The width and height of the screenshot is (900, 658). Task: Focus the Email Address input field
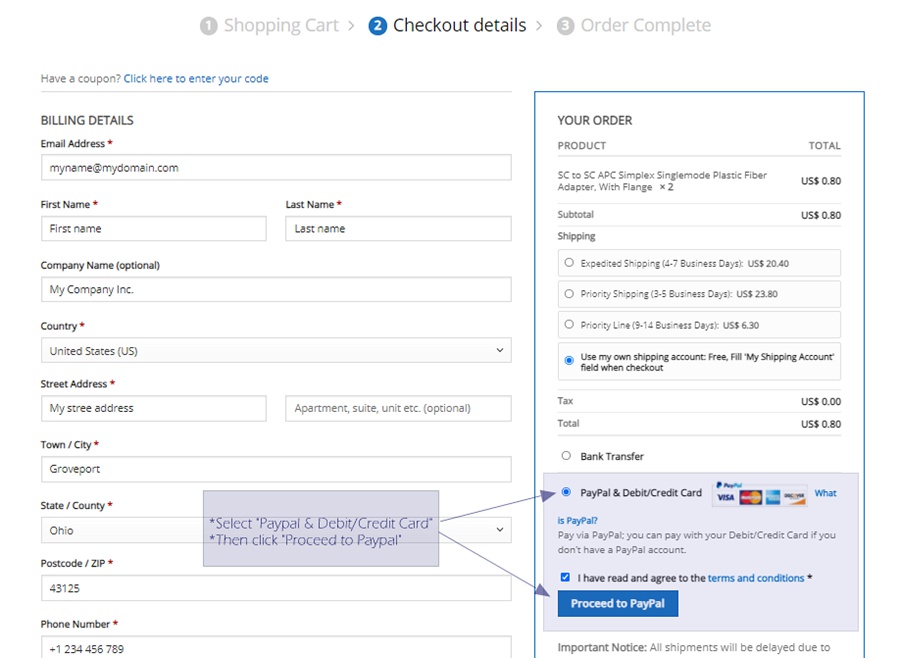pyautogui.click(x=276, y=168)
